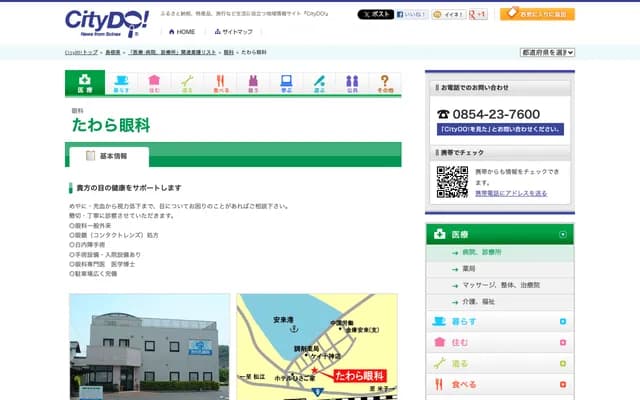Image resolution: width=640 pixels, height=400 pixels.
Task: Click the 医療・病院、診療所 list breadcrumb link
Action: (172, 52)
